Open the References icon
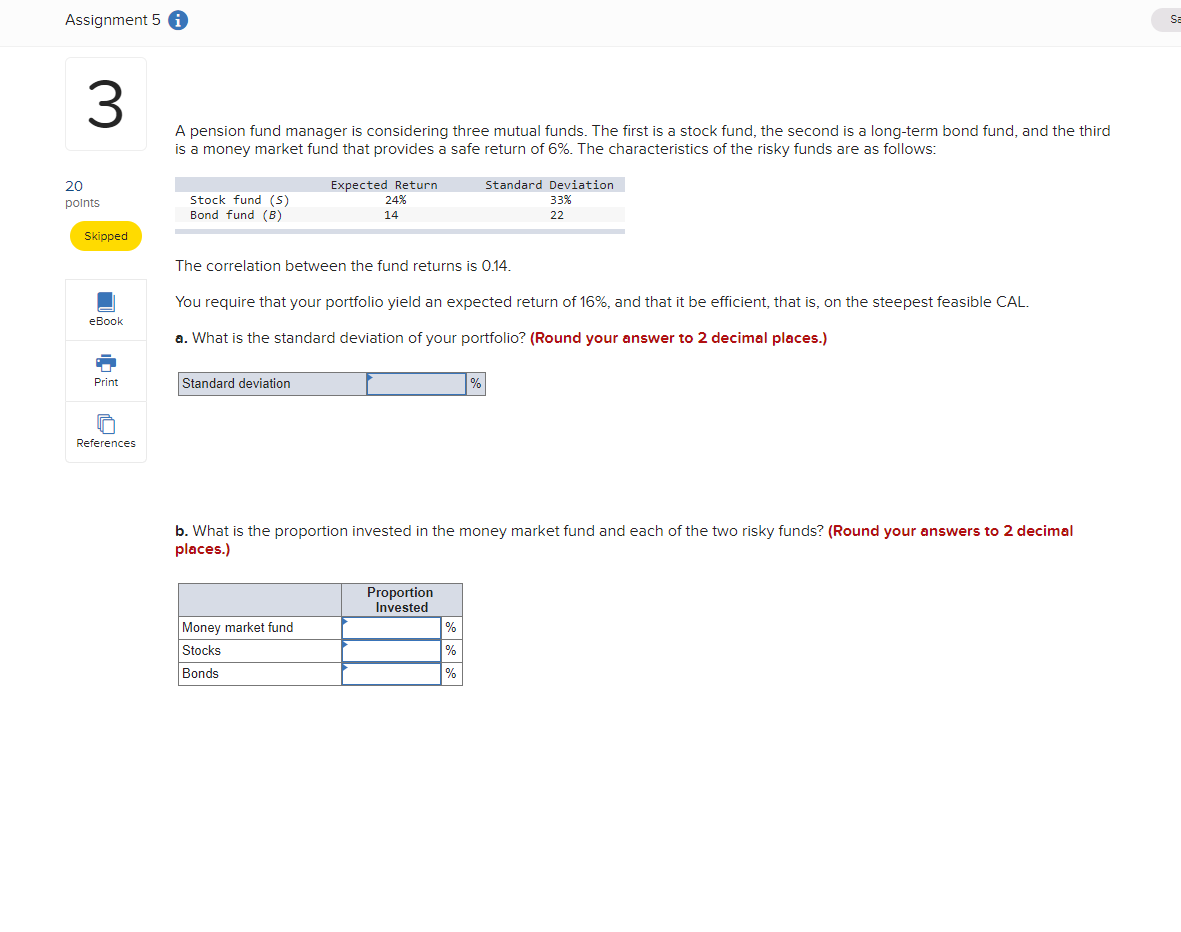This screenshot has width=1181, height=932. click(106, 424)
